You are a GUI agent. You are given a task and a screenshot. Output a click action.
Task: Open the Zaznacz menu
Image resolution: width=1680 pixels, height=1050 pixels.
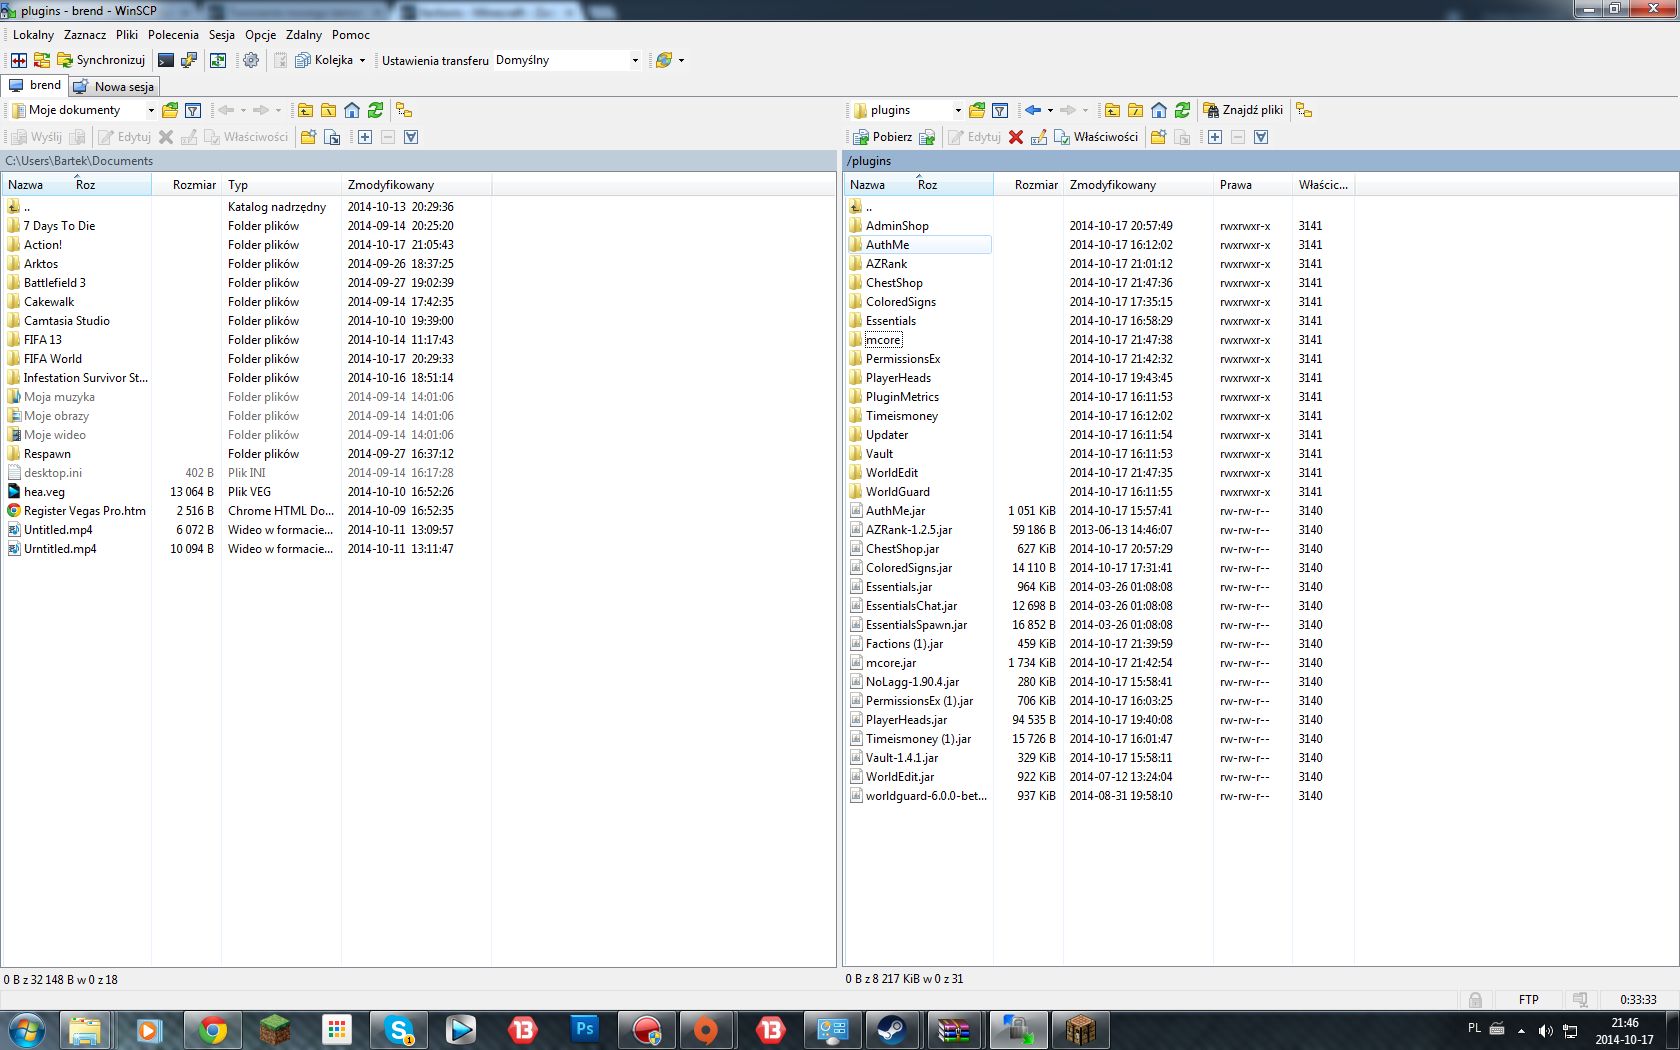85,35
